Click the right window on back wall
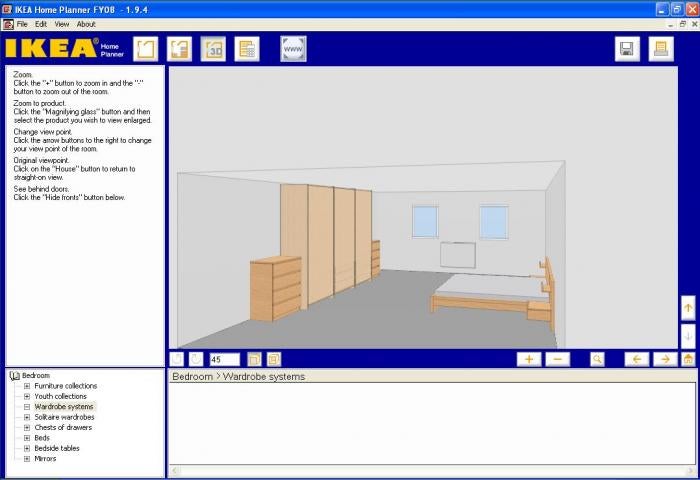The width and height of the screenshot is (700, 480). click(494, 222)
